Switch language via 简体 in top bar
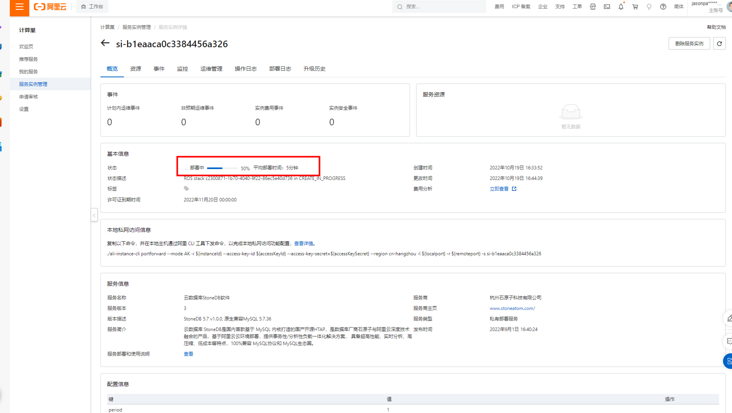Viewport: 732px width, 413px height. pos(679,7)
